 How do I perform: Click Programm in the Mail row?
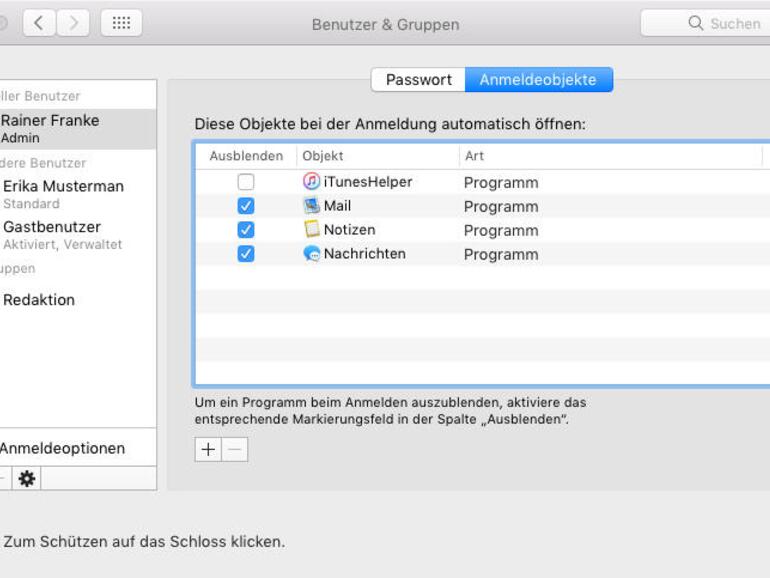[x=501, y=207]
